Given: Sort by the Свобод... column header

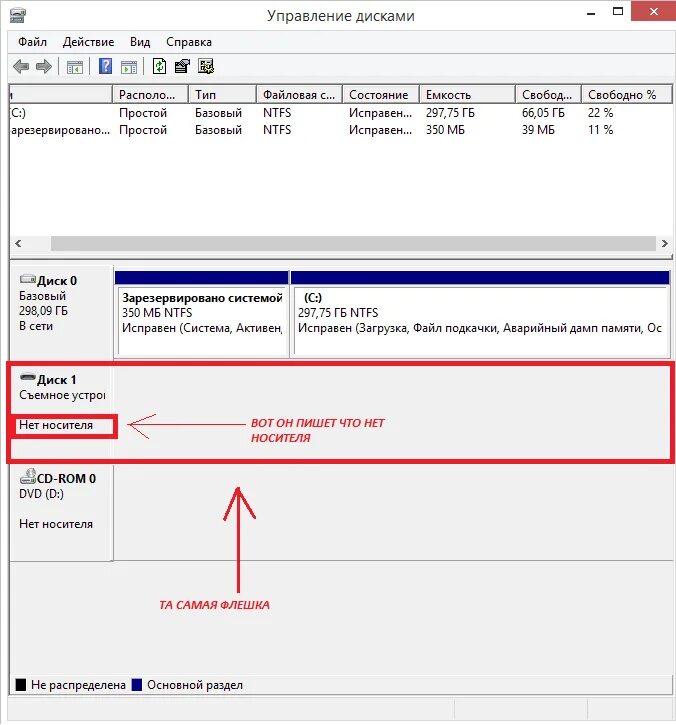Looking at the screenshot, I should click(x=548, y=94).
